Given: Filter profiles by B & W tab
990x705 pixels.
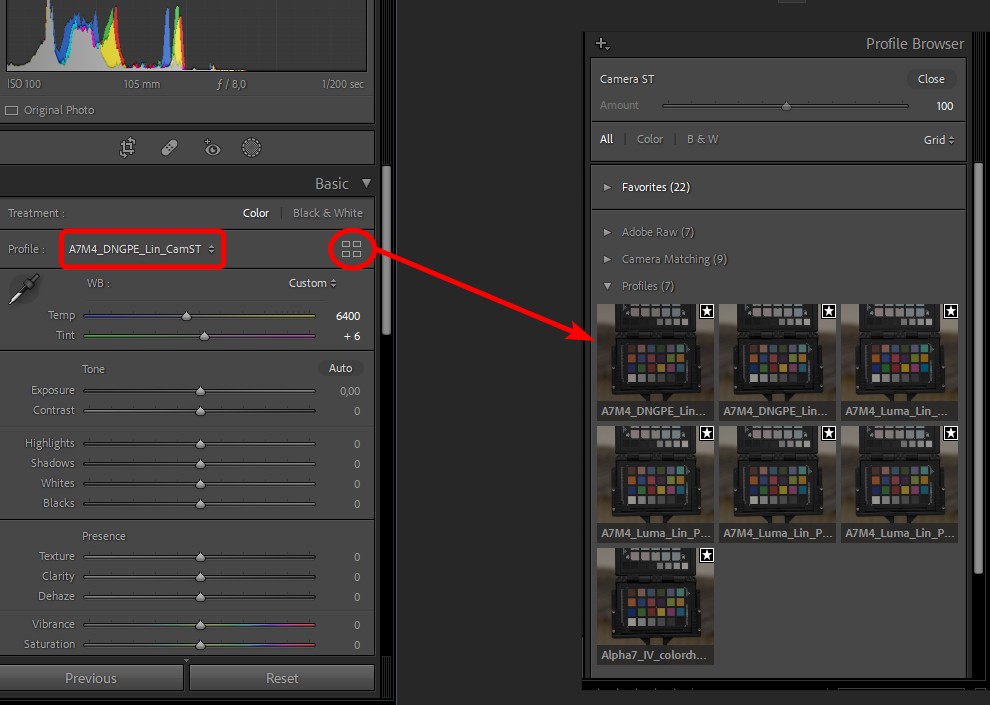Looking at the screenshot, I should pos(702,139).
